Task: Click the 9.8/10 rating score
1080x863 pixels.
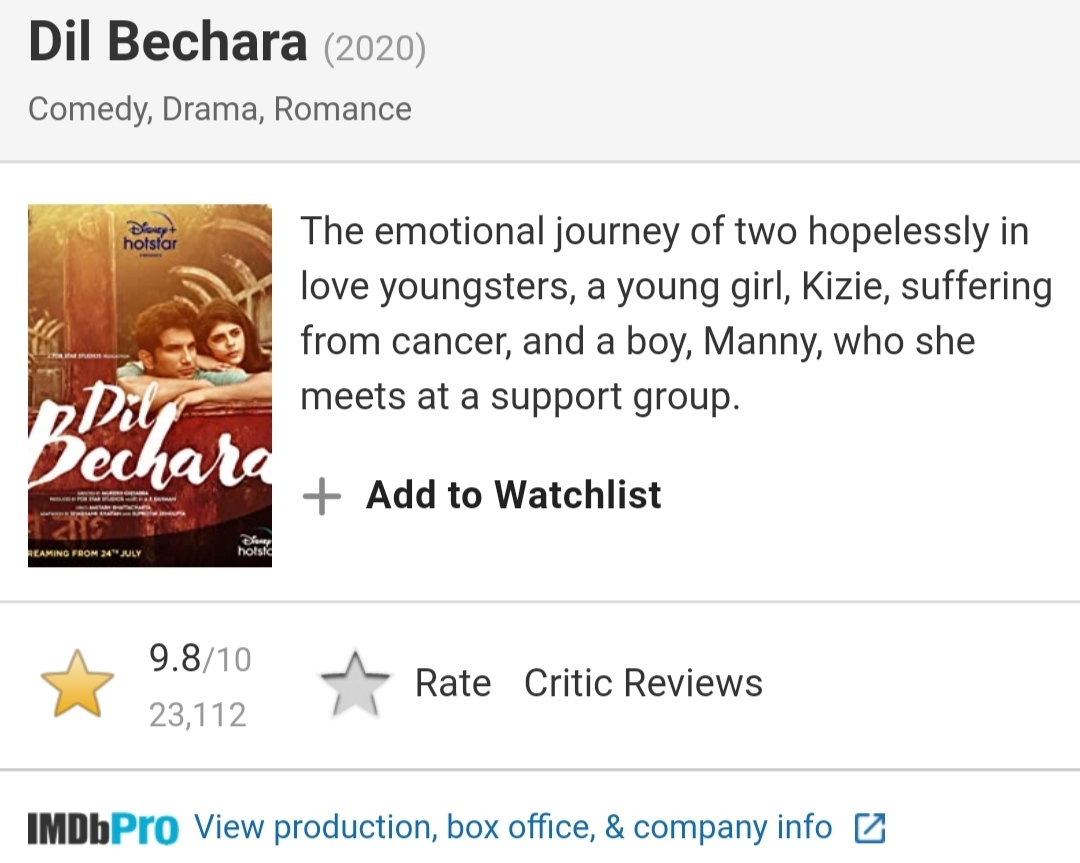Action: coord(200,658)
